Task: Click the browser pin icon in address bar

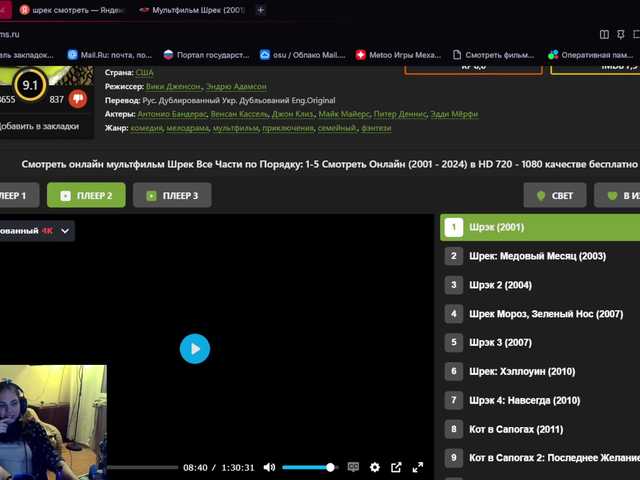Action: click(x=620, y=35)
